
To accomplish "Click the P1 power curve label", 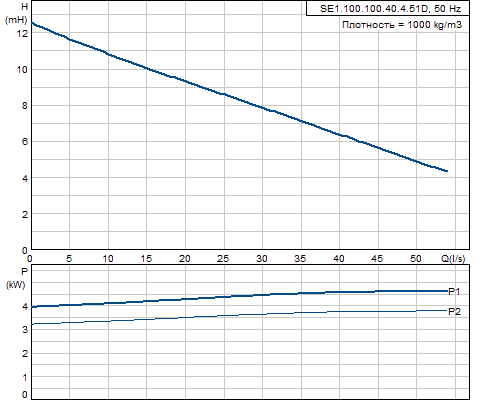I will pyautogui.click(x=454, y=292).
